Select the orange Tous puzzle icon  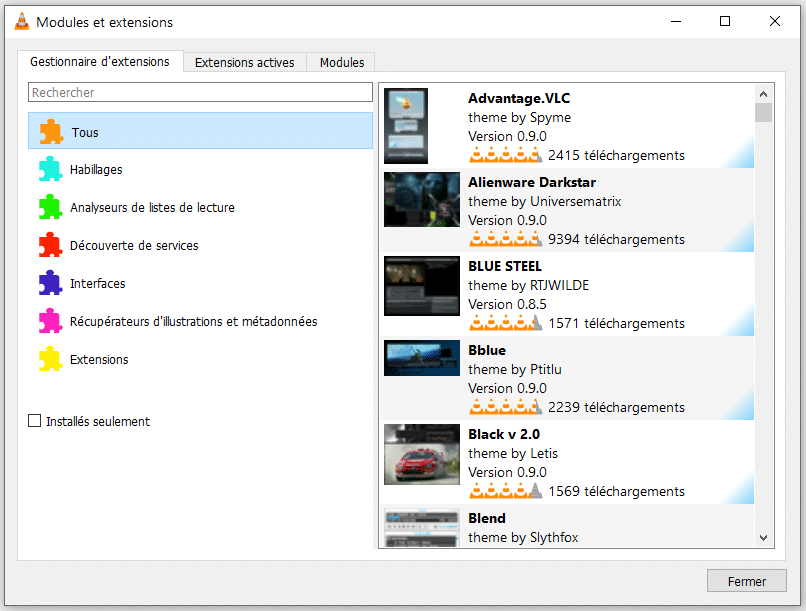click(51, 131)
